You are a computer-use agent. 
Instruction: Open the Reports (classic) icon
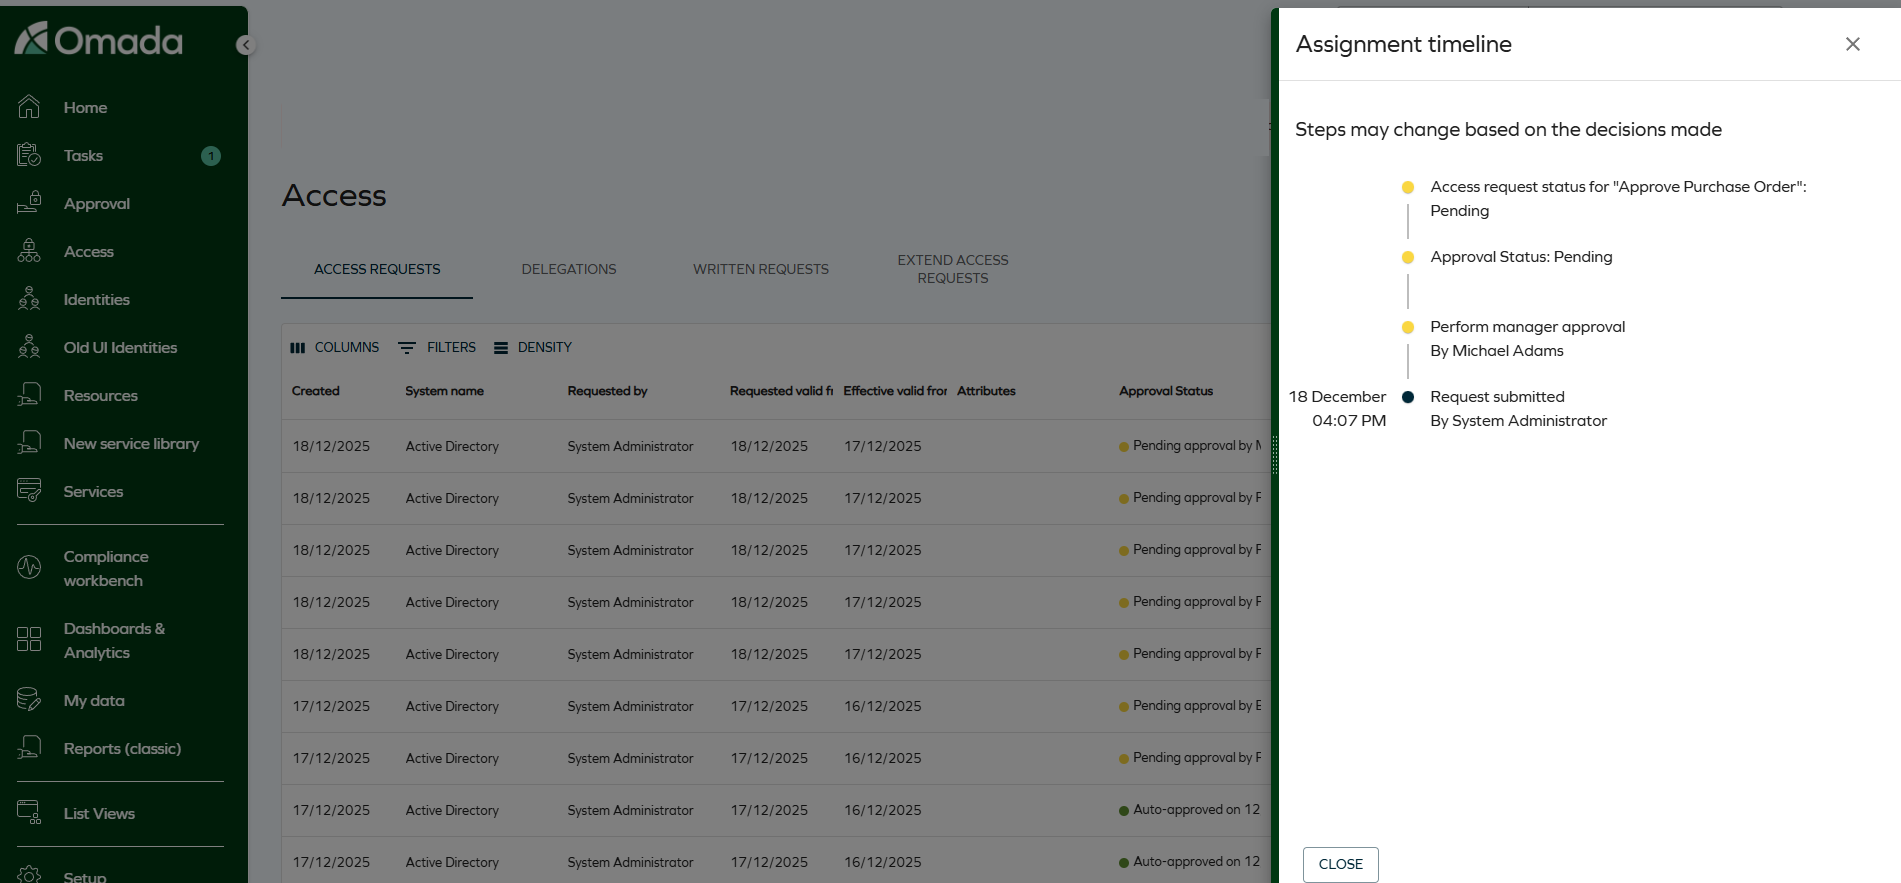pyautogui.click(x=29, y=748)
